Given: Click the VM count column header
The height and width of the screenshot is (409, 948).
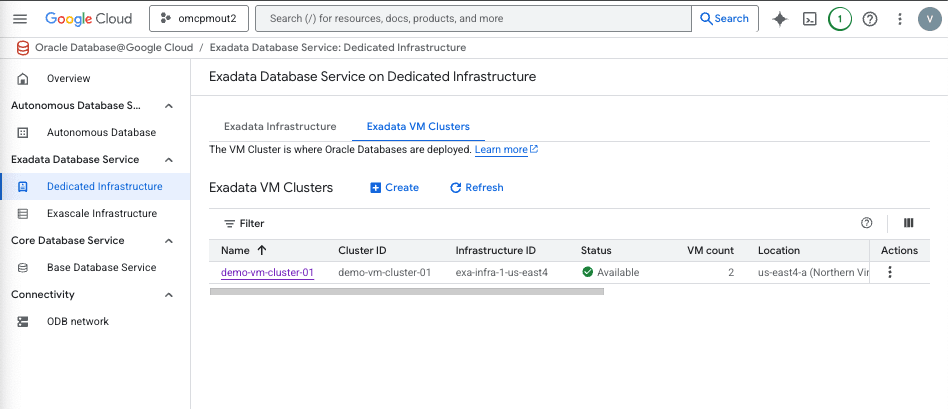Looking at the screenshot, I should 710,250.
